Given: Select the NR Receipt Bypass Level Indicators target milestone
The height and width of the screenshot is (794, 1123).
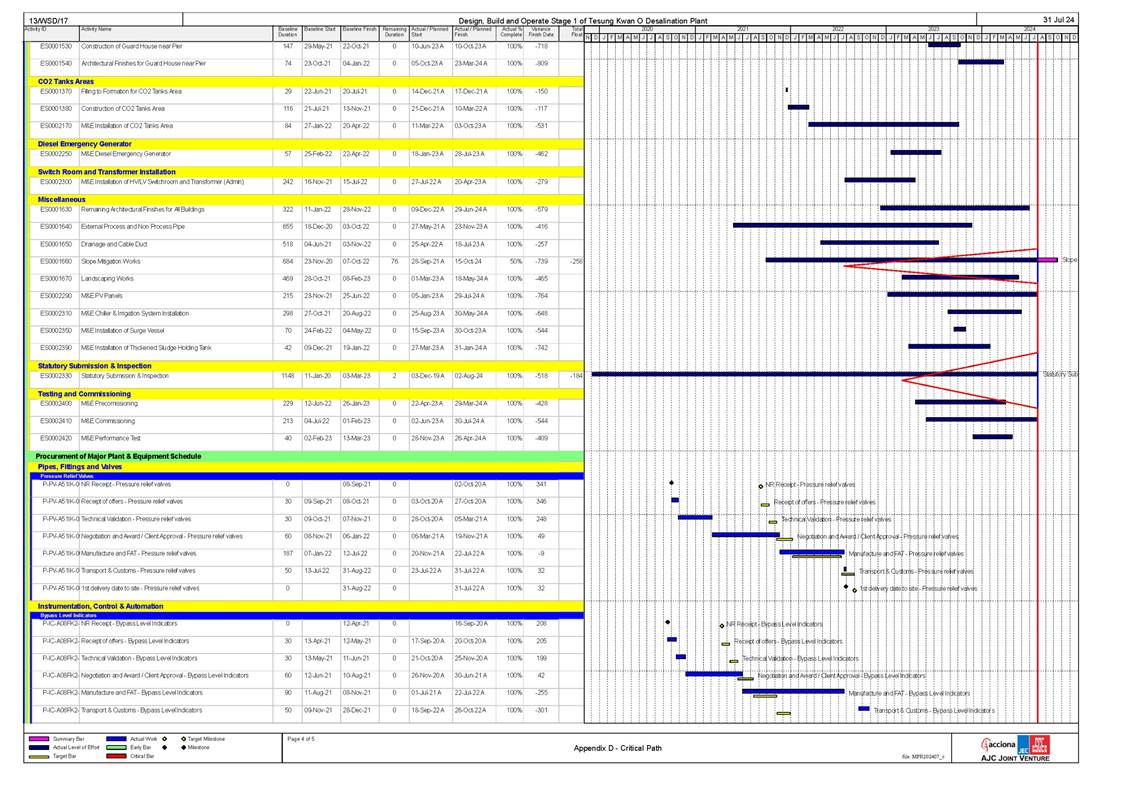Looking at the screenshot, I should [x=722, y=626].
